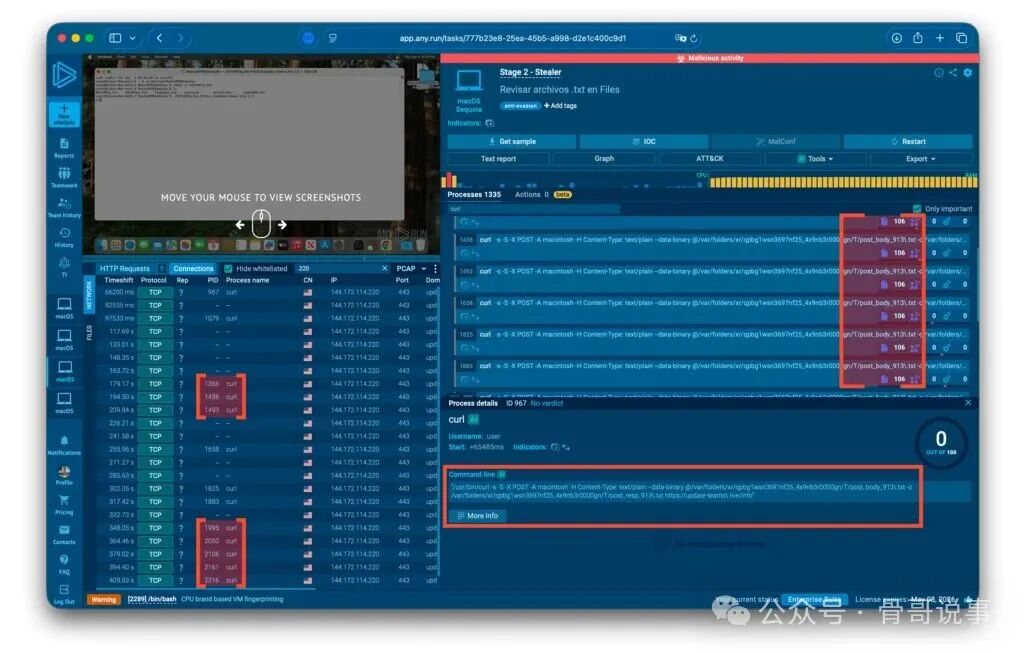Click anti-evasion tag
Image resolution: width=1024 pixels, height=653 pixels.
point(520,106)
